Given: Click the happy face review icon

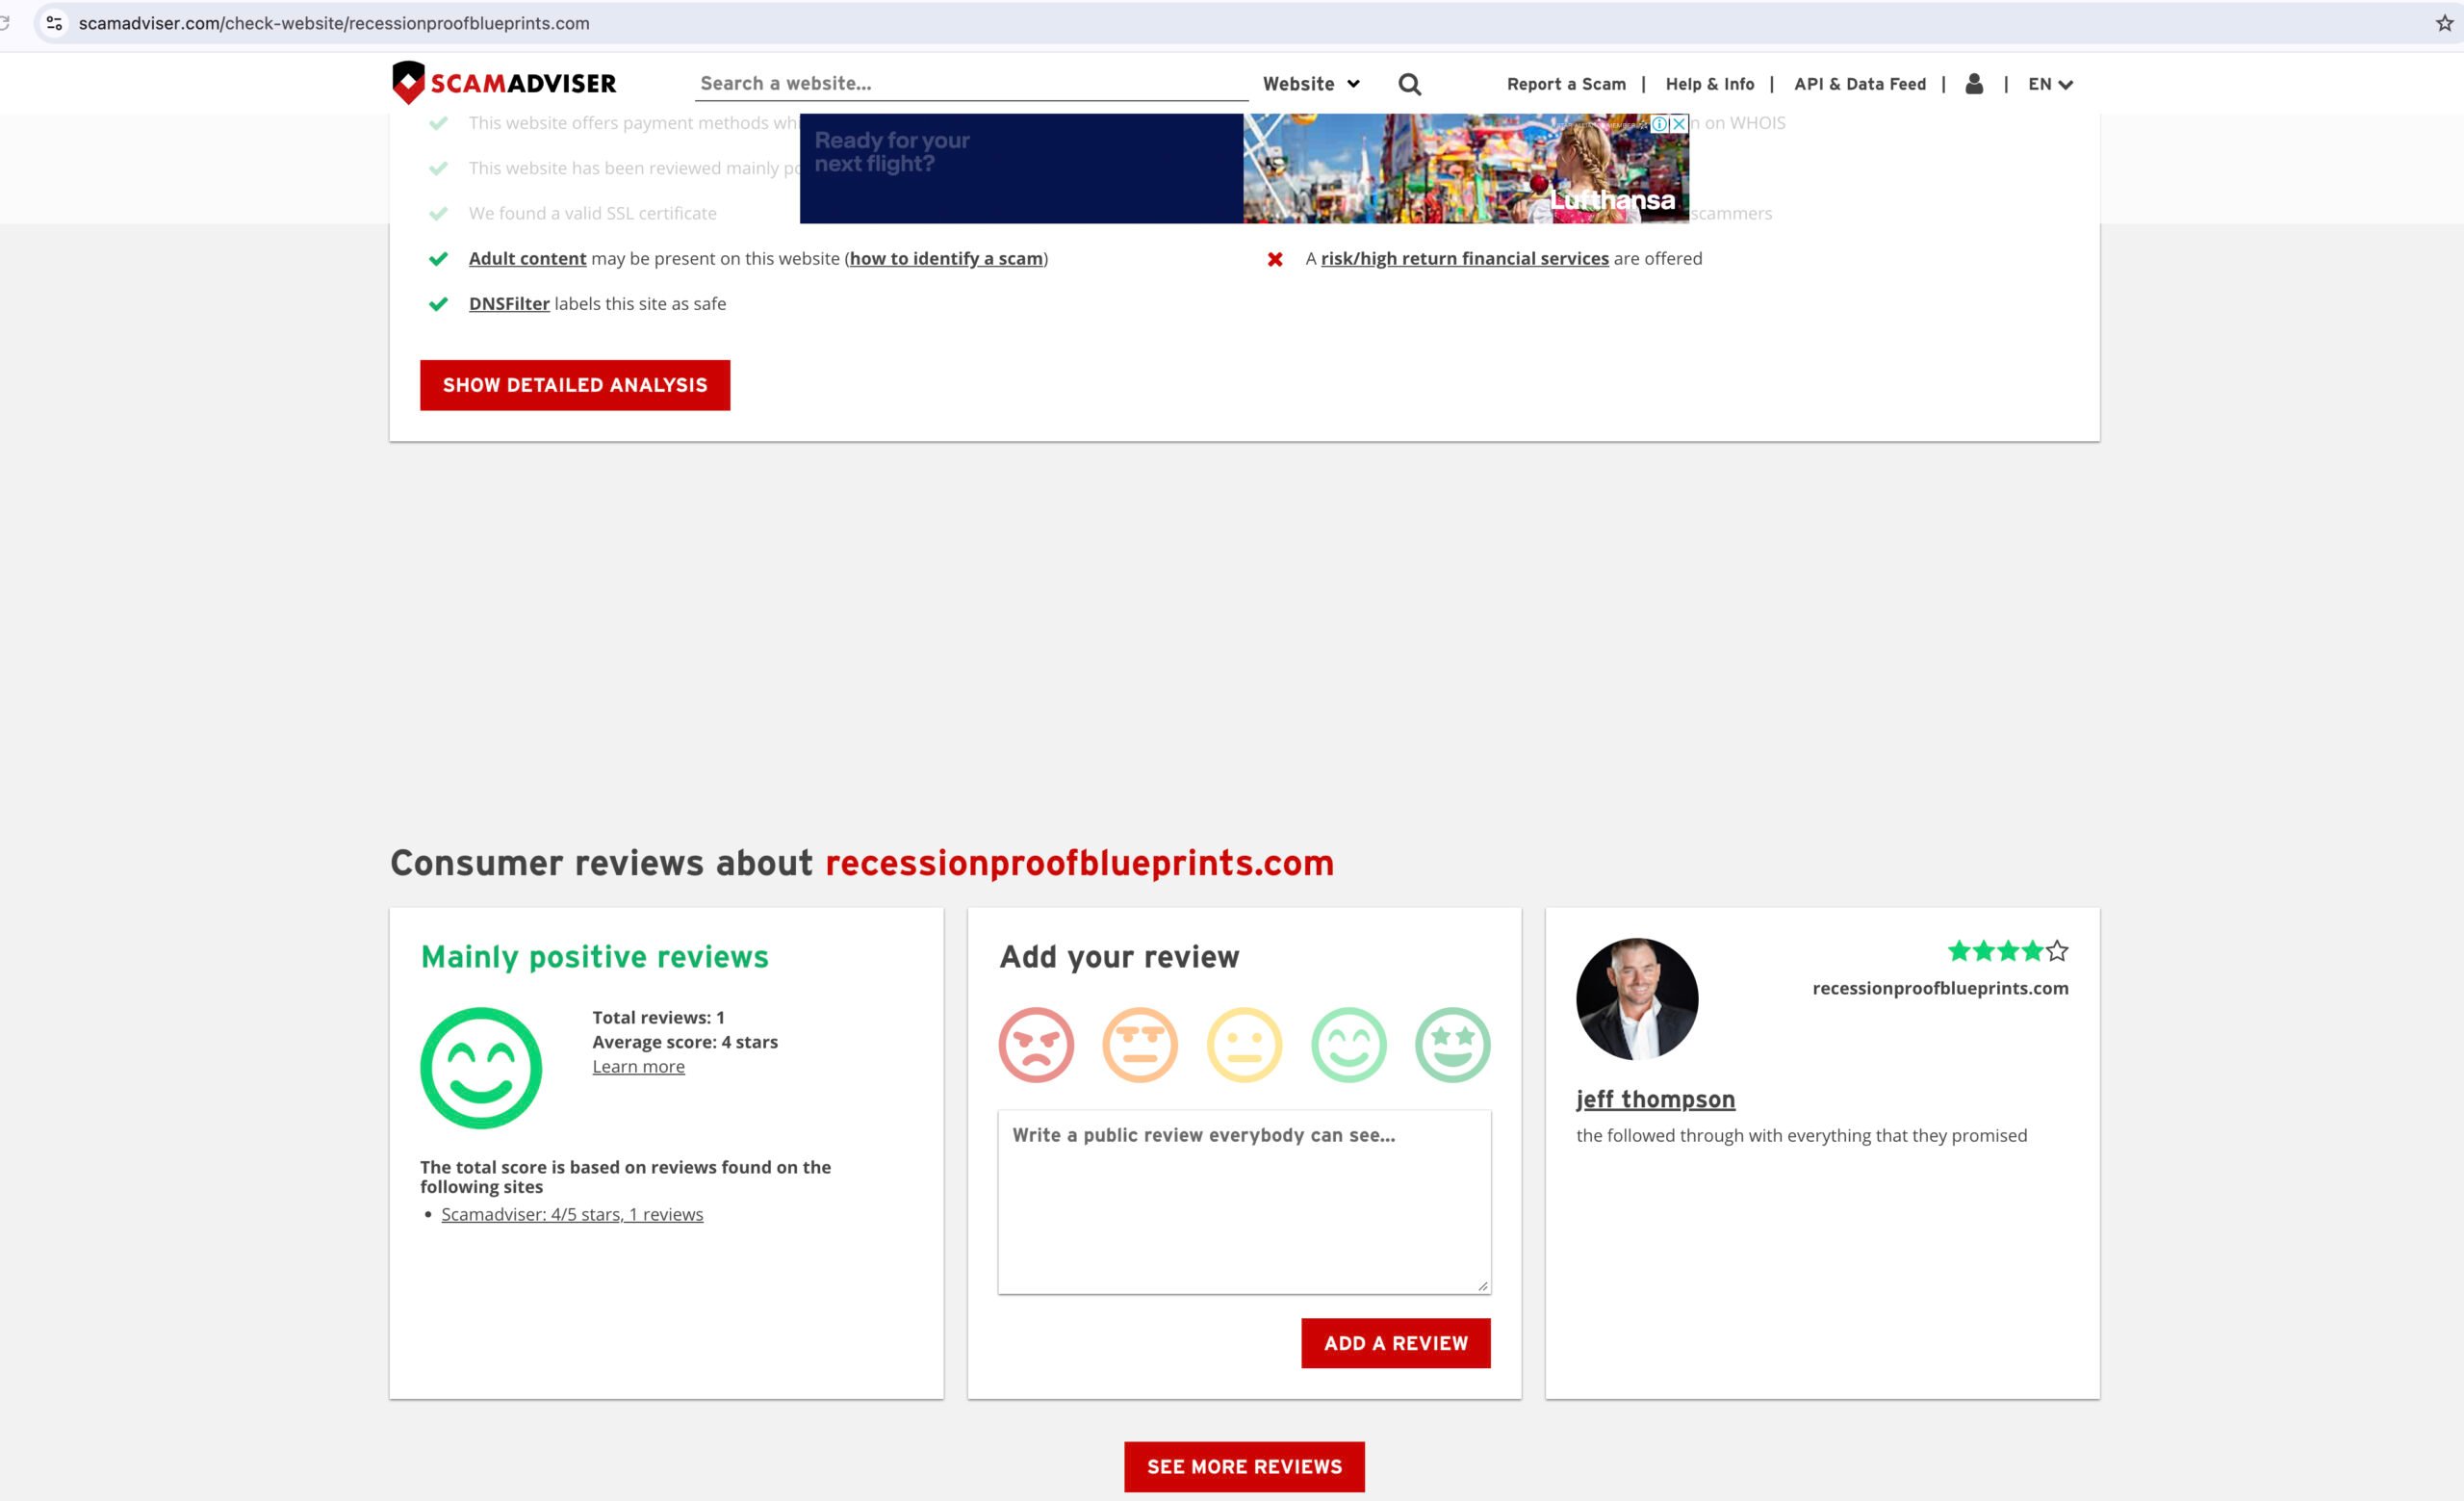Looking at the screenshot, I should pos(1348,1044).
